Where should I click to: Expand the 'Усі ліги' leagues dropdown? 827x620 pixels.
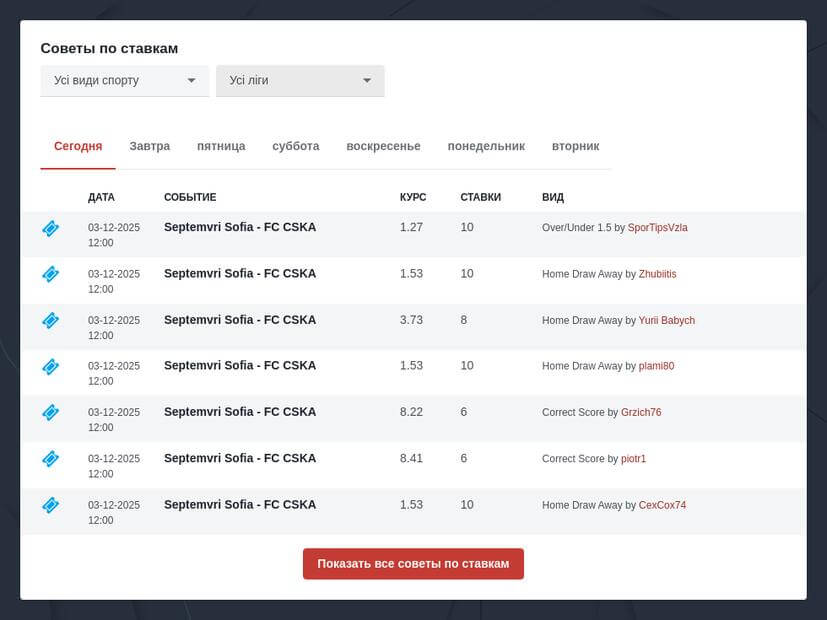click(x=300, y=81)
